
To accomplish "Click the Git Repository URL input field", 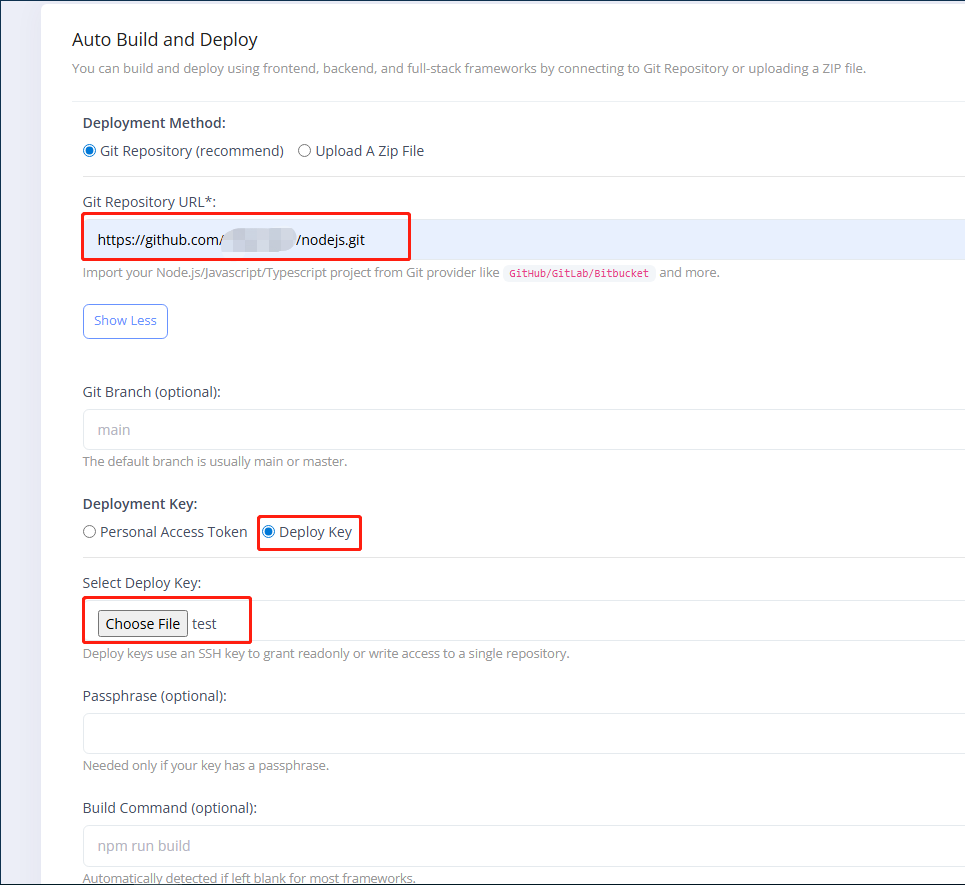I will point(600,240).
